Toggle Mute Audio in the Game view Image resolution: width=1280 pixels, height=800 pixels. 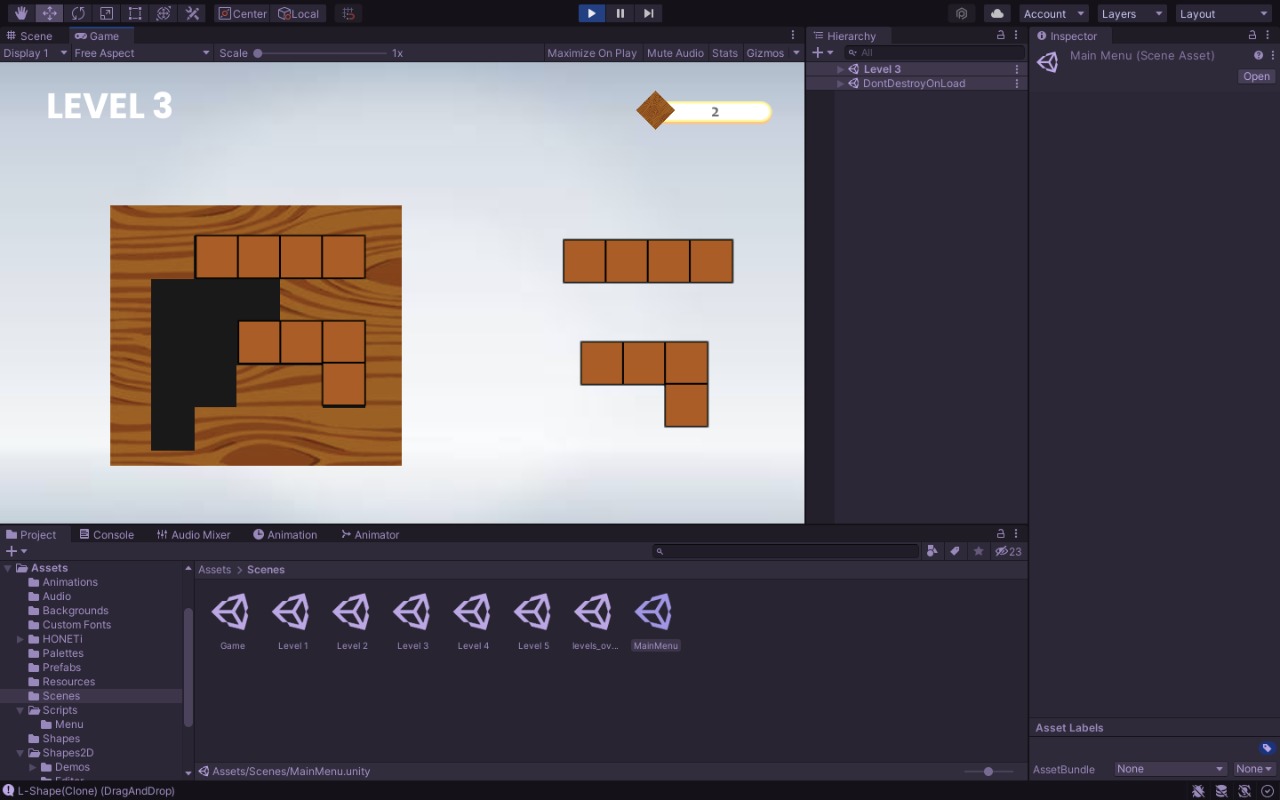675,53
